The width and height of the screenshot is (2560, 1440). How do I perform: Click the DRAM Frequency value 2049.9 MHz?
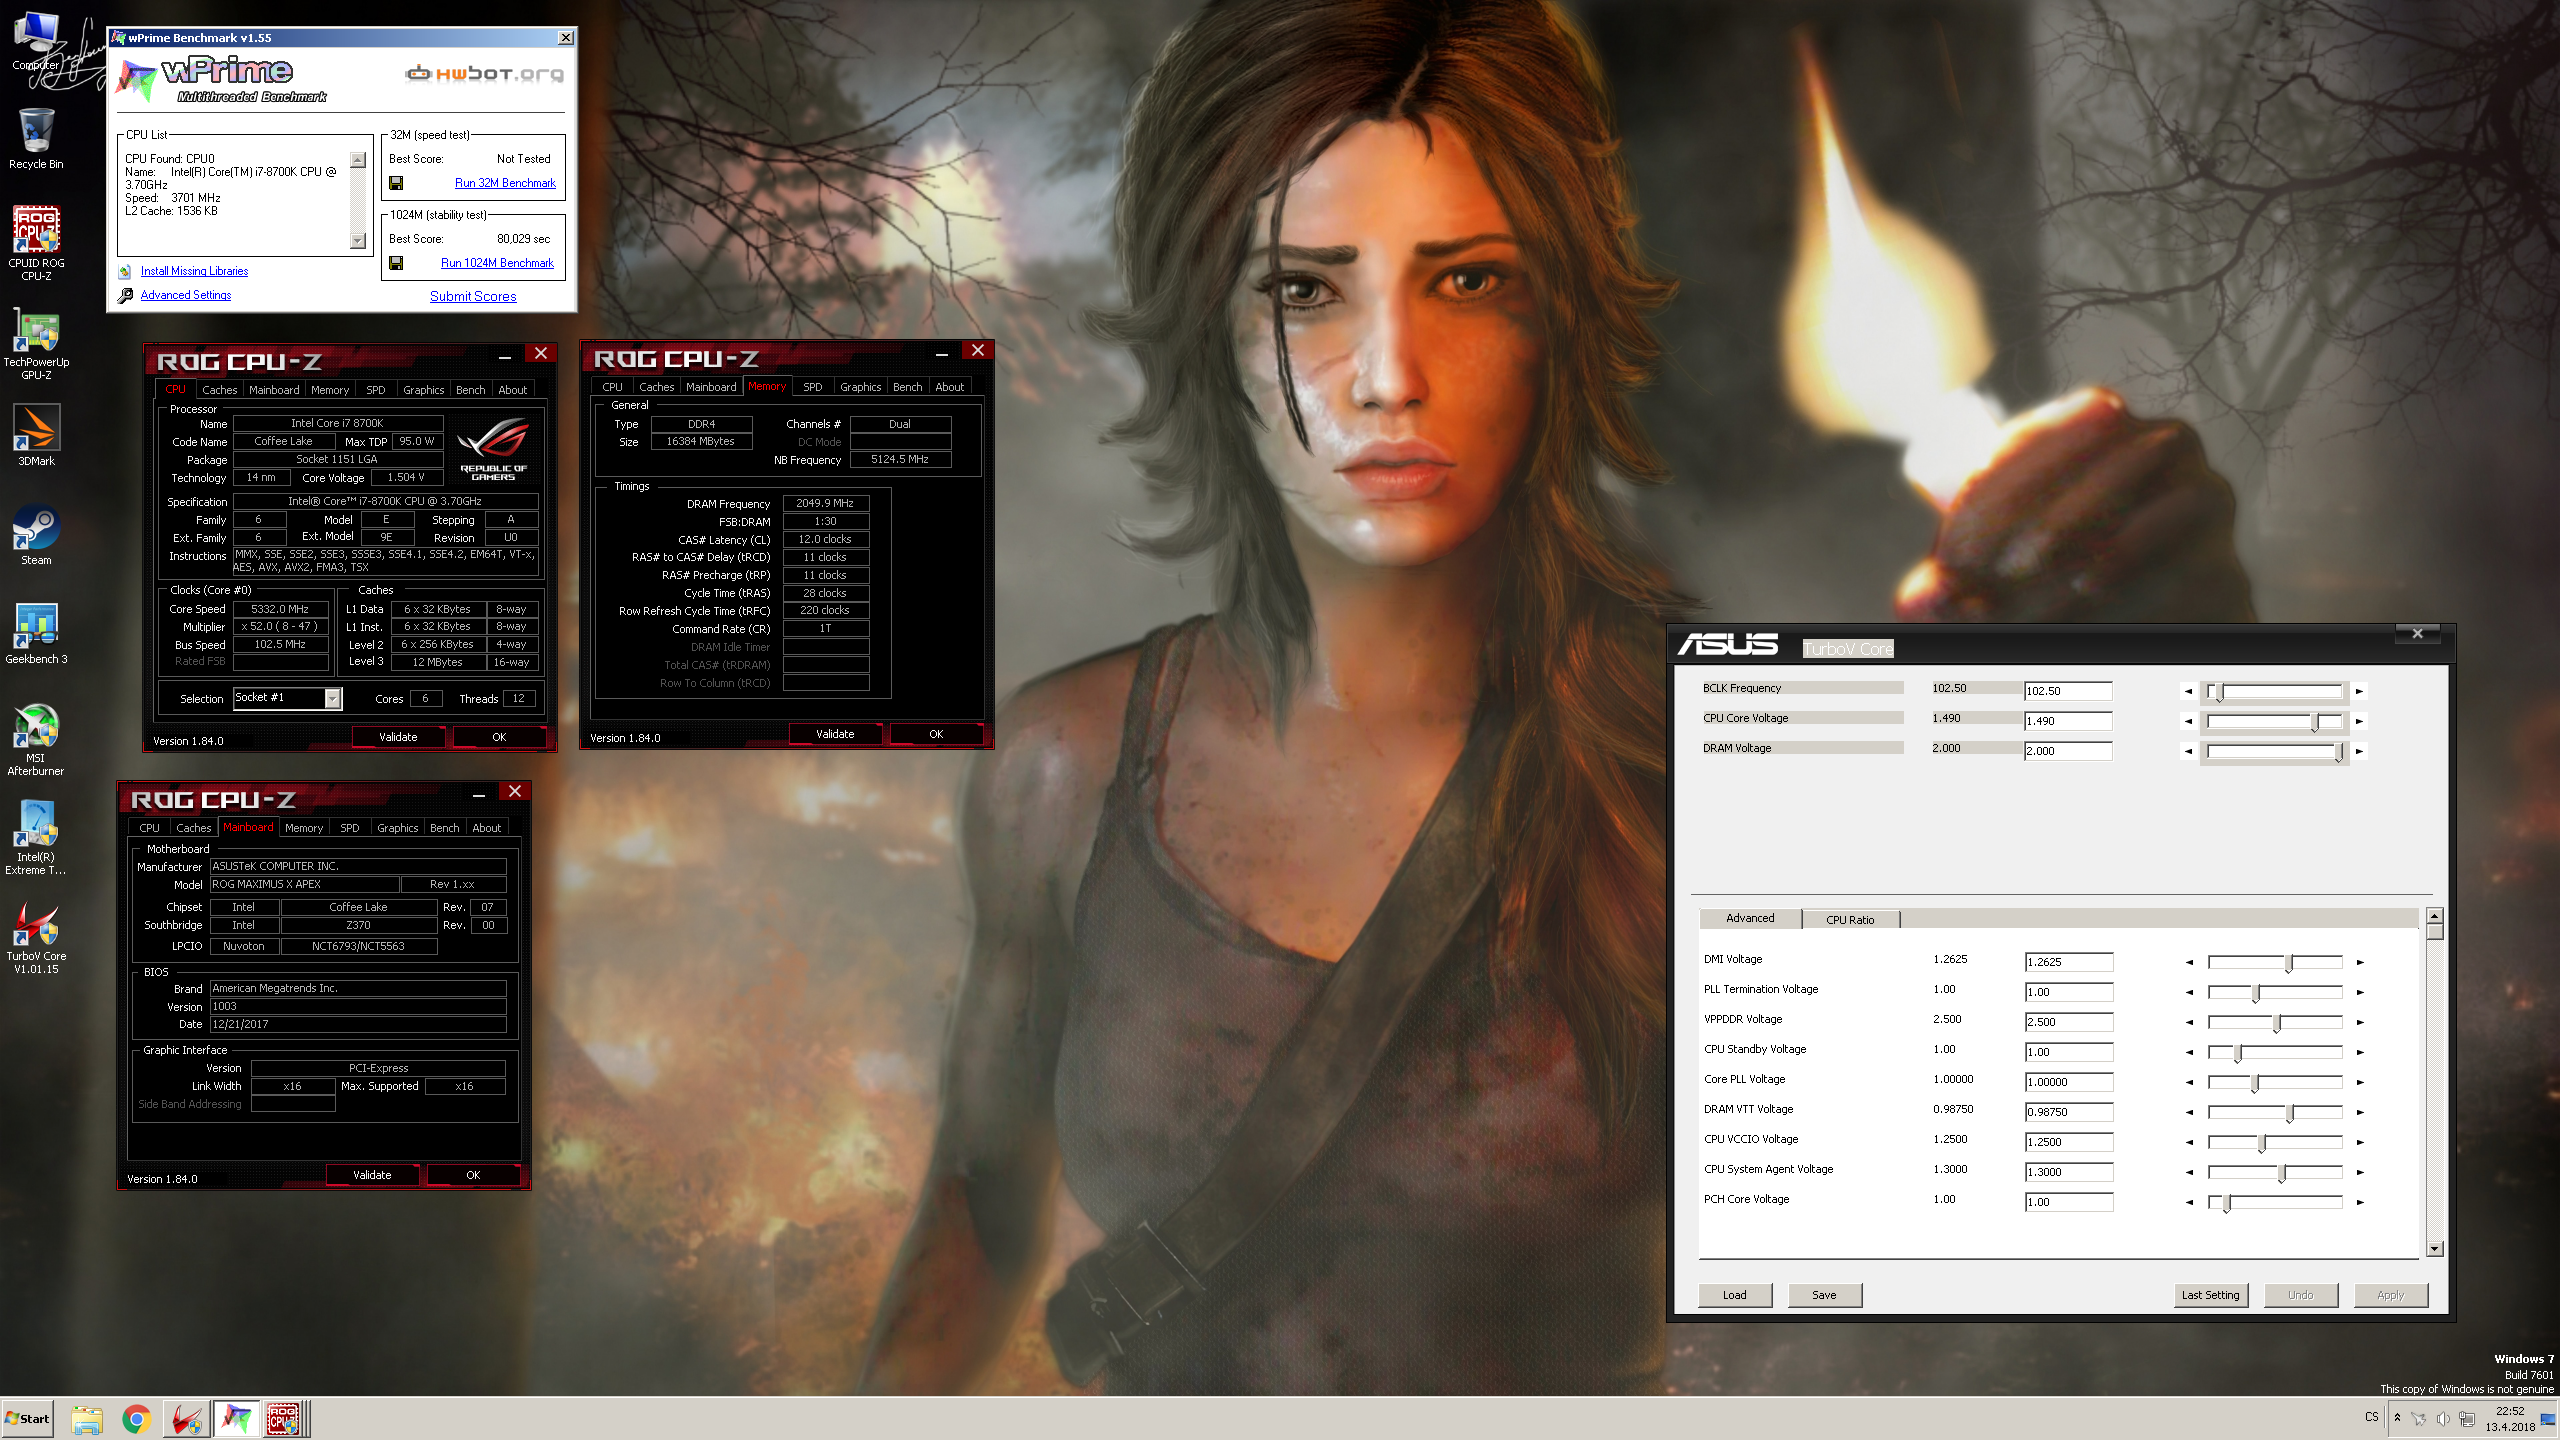click(825, 503)
